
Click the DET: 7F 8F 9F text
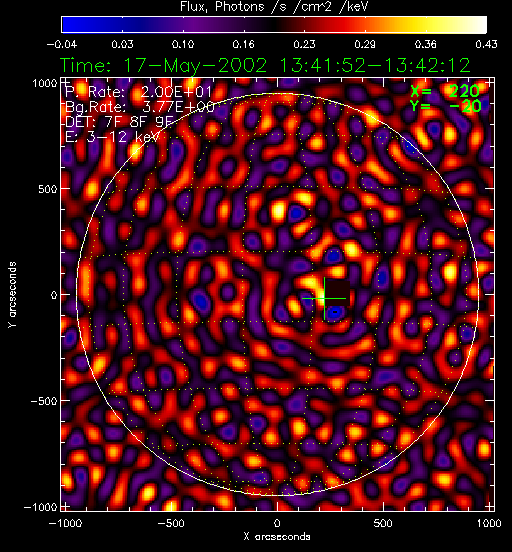(119, 122)
